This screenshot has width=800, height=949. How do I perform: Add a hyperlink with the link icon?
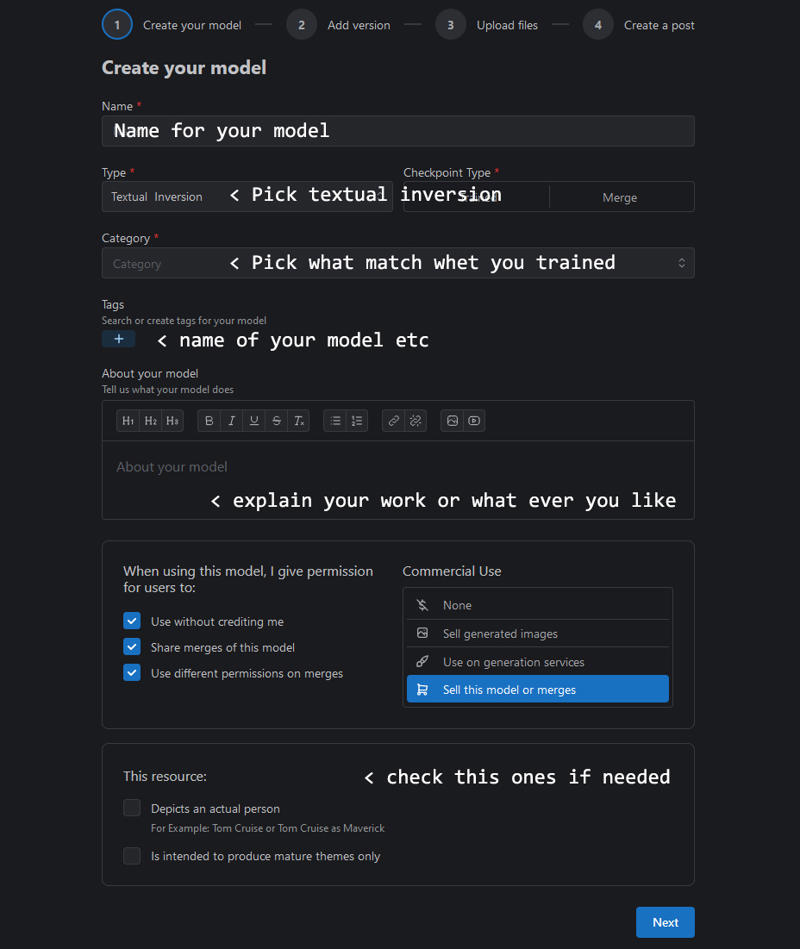pos(393,421)
